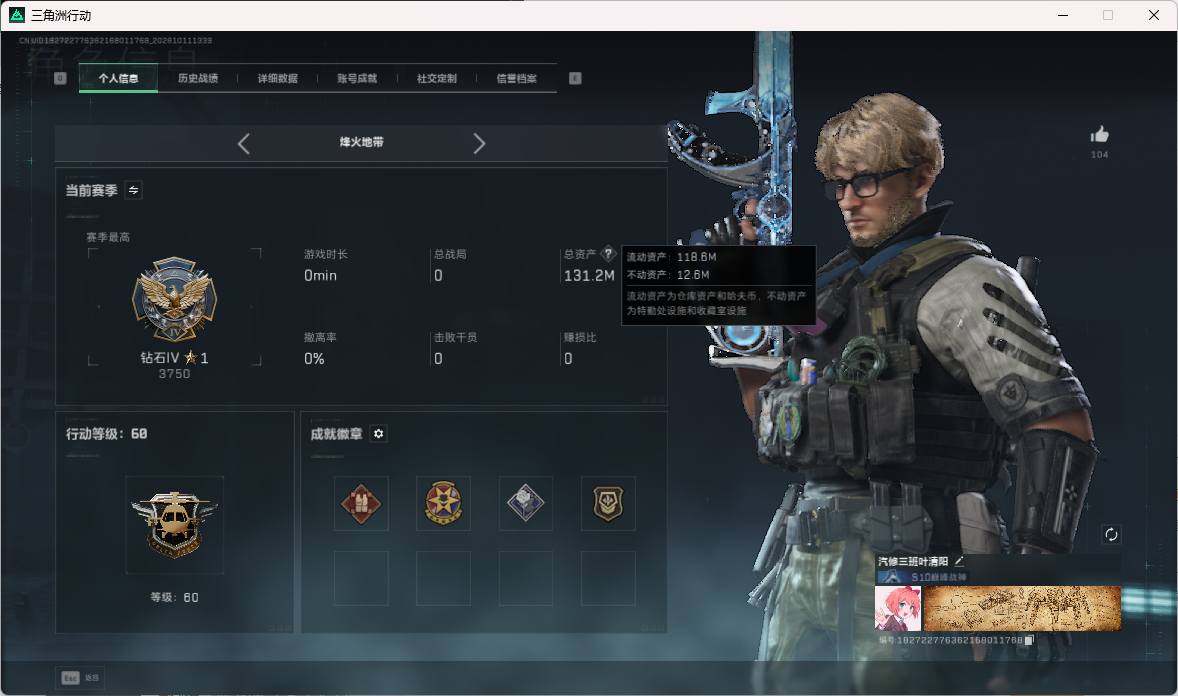
Task: Click the rotate character refresh icon
Action: coord(1111,534)
